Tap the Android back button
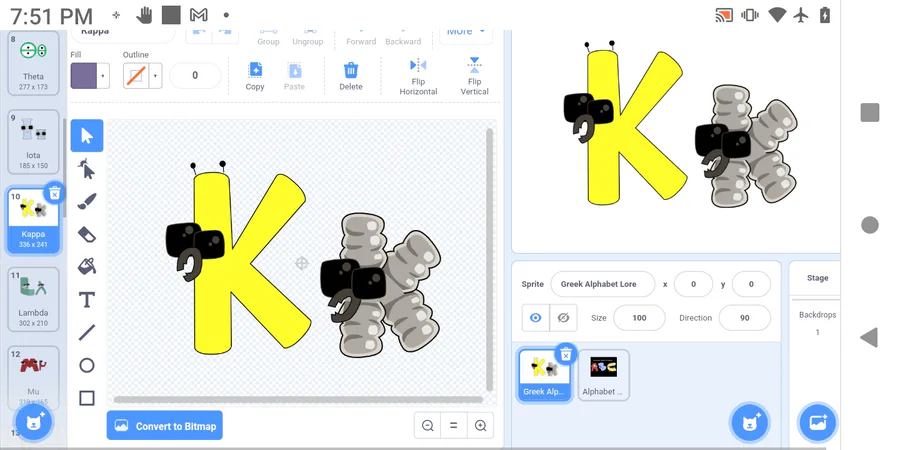This screenshot has width=900, height=450. [870, 338]
